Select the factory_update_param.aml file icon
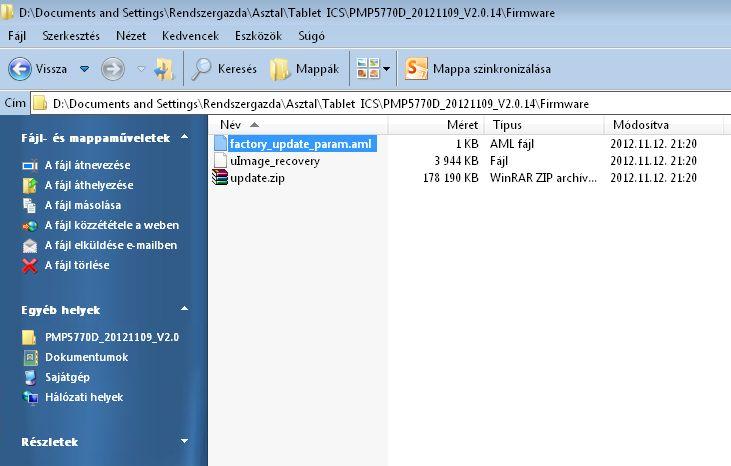The image size is (731, 466). [x=220, y=144]
